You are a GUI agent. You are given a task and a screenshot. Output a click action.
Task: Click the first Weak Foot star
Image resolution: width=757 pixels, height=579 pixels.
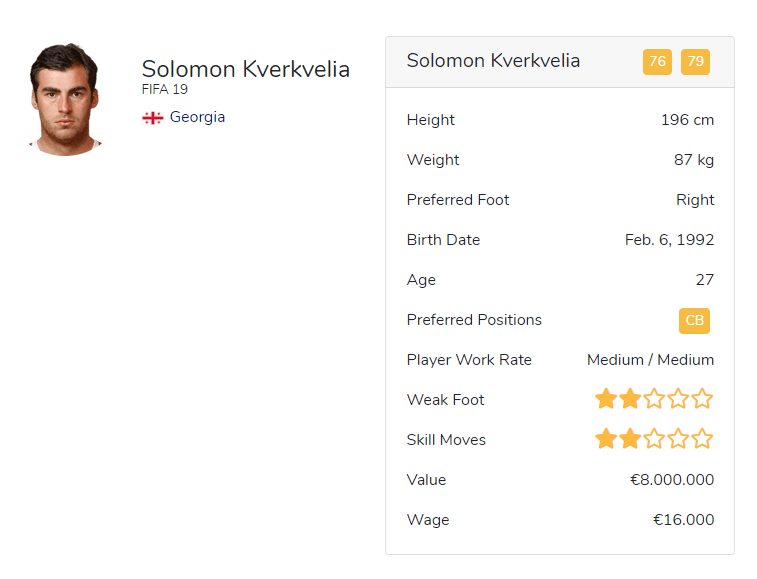(x=605, y=400)
